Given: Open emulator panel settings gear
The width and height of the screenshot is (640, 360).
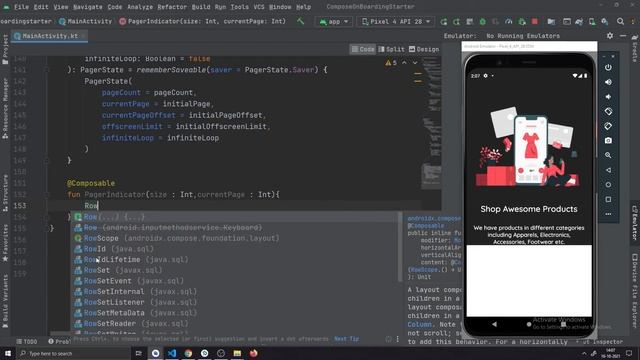Looking at the screenshot, I should pyautogui.click(x=610, y=36).
